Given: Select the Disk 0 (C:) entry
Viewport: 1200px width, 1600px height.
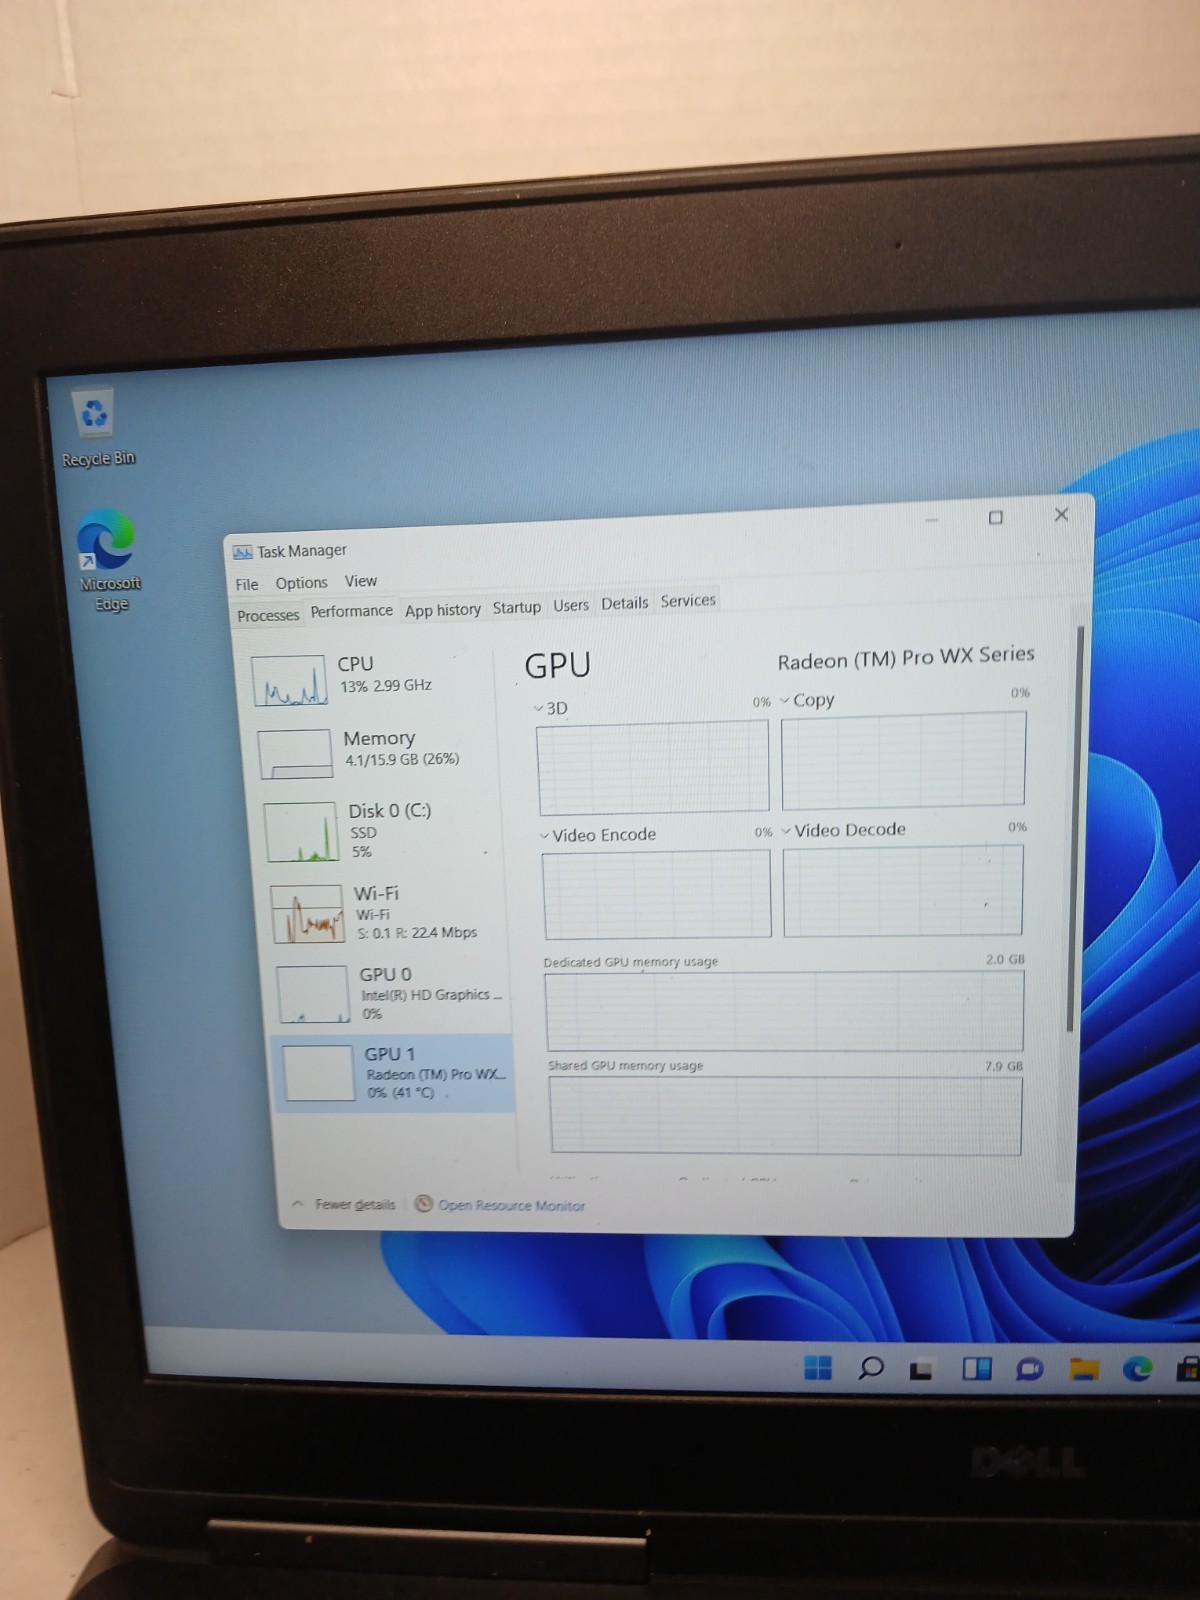Looking at the screenshot, I should point(380,830).
